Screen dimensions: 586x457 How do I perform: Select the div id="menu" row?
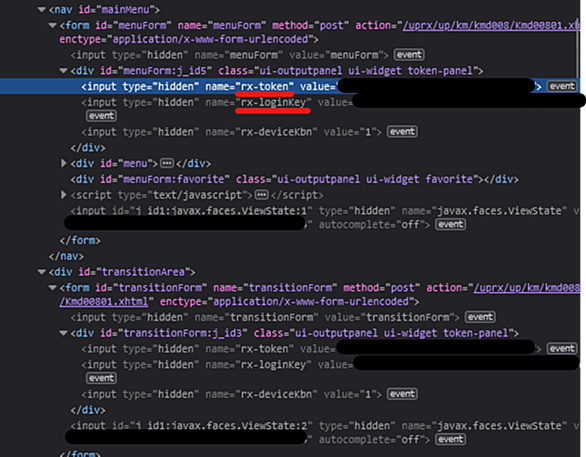click(x=141, y=163)
